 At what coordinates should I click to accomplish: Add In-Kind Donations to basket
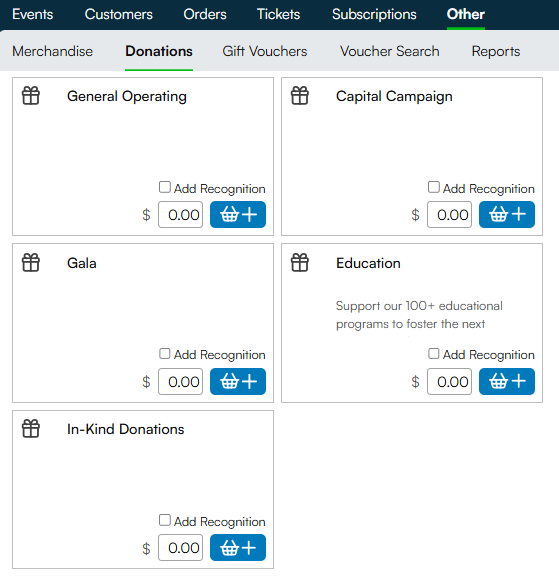pos(238,548)
